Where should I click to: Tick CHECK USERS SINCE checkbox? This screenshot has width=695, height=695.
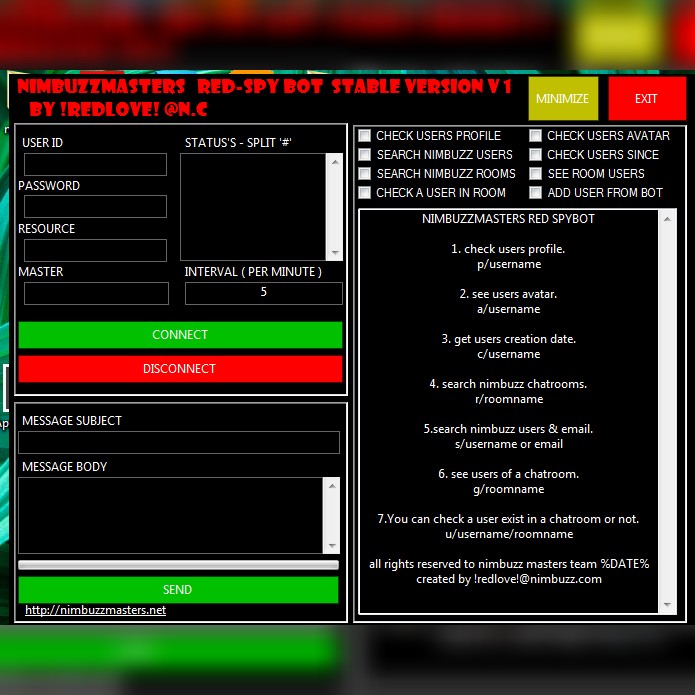535,155
